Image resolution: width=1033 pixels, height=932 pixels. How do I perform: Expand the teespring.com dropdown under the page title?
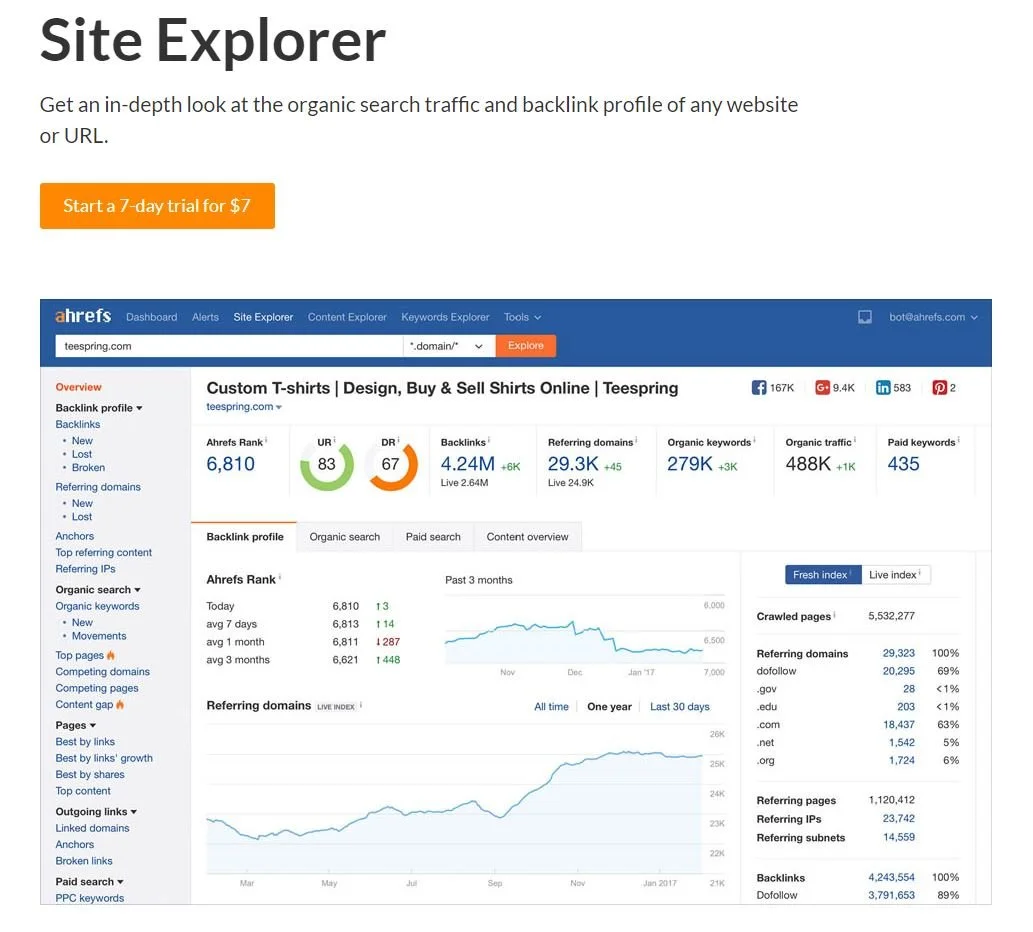pyautogui.click(x=244, y=406)
